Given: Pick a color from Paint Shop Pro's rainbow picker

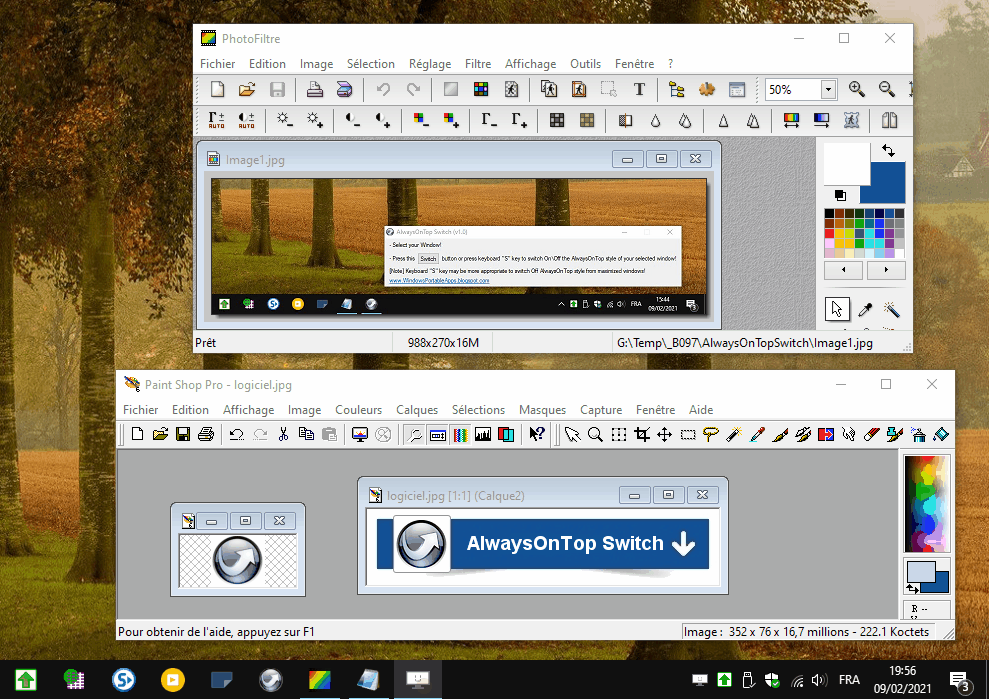Looking at the screenshot, I should click(x=927, y=503).
